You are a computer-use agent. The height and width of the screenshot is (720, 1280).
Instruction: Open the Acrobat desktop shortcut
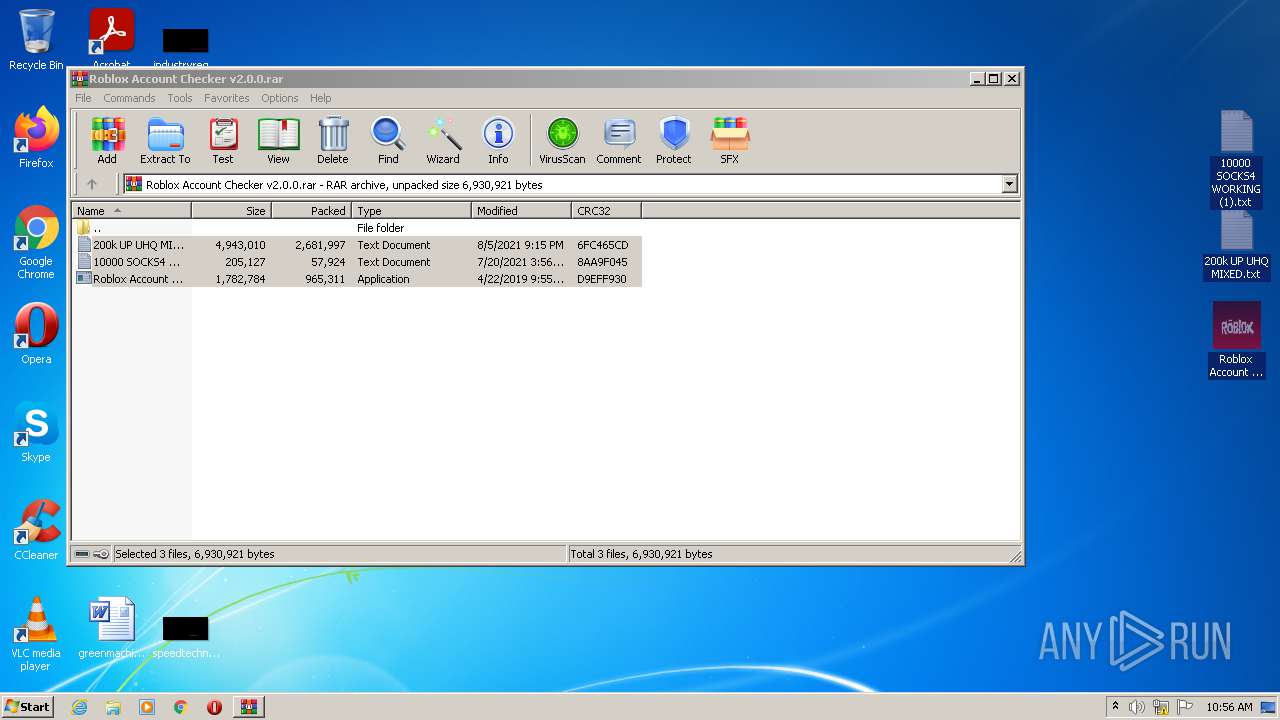[x=111, y=38]
